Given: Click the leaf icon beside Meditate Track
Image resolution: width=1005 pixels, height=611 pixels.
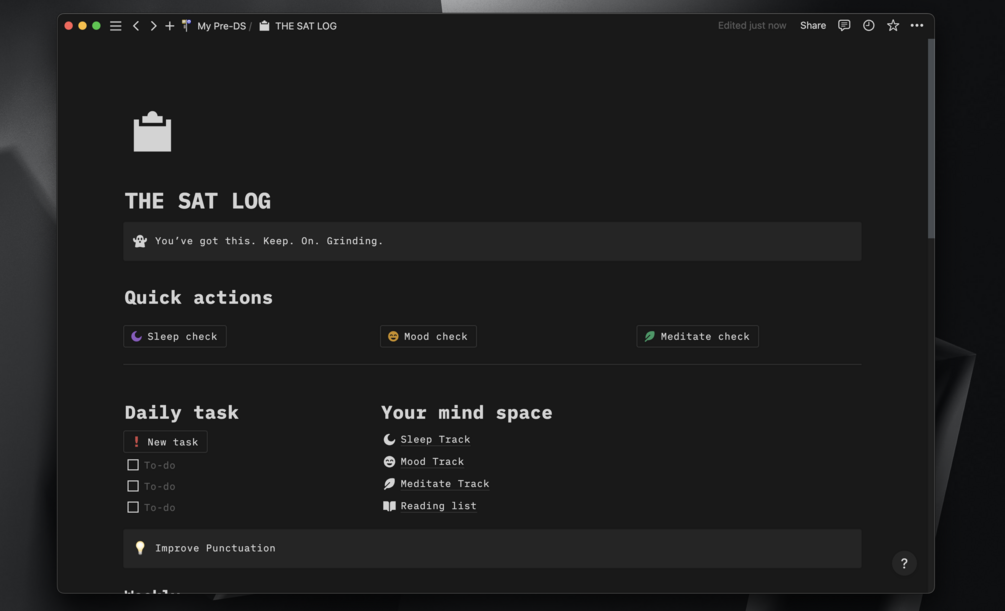Looking at the screenshot, I should [389, 483].
